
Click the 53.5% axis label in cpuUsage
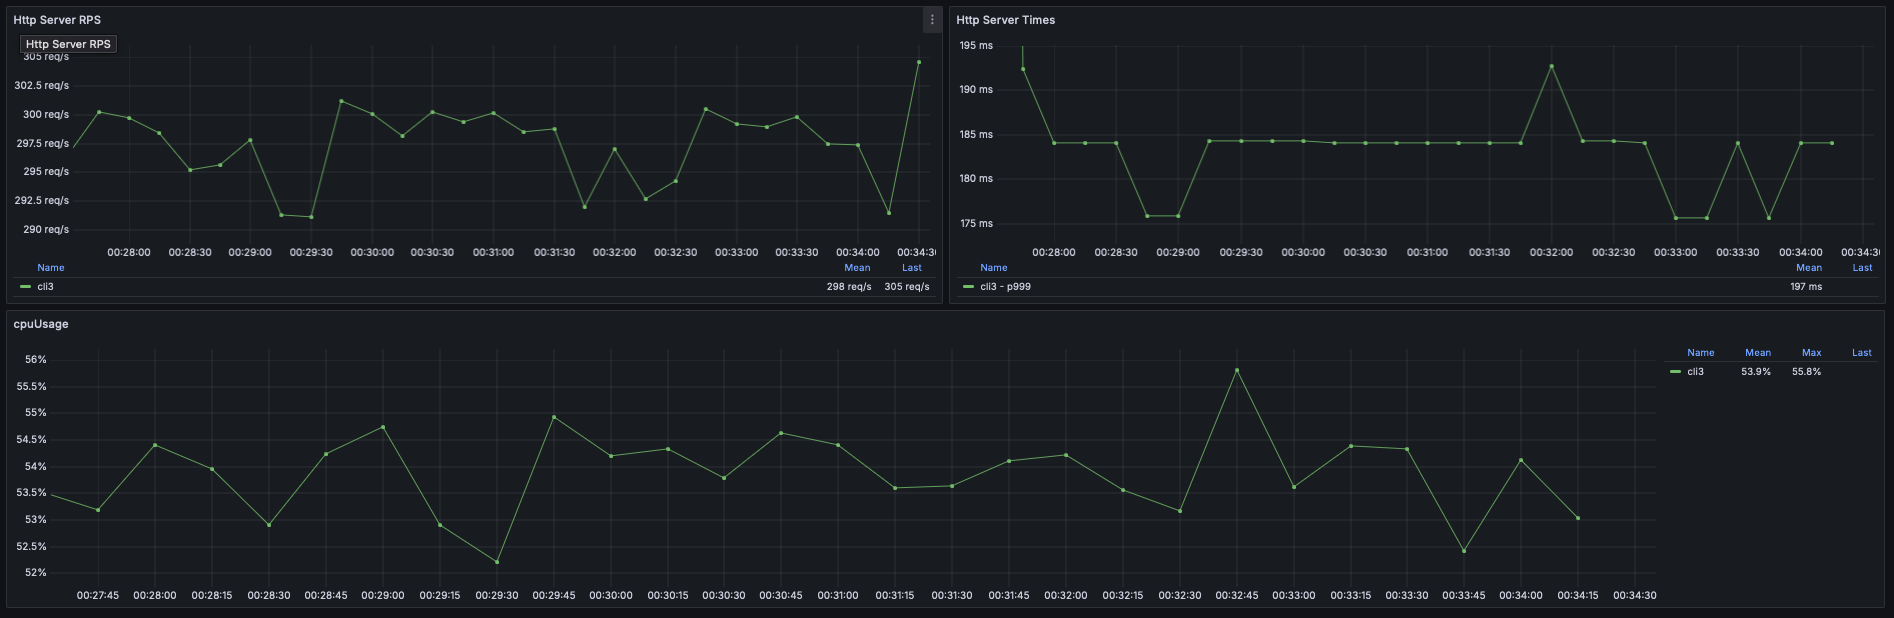point(31,493)
